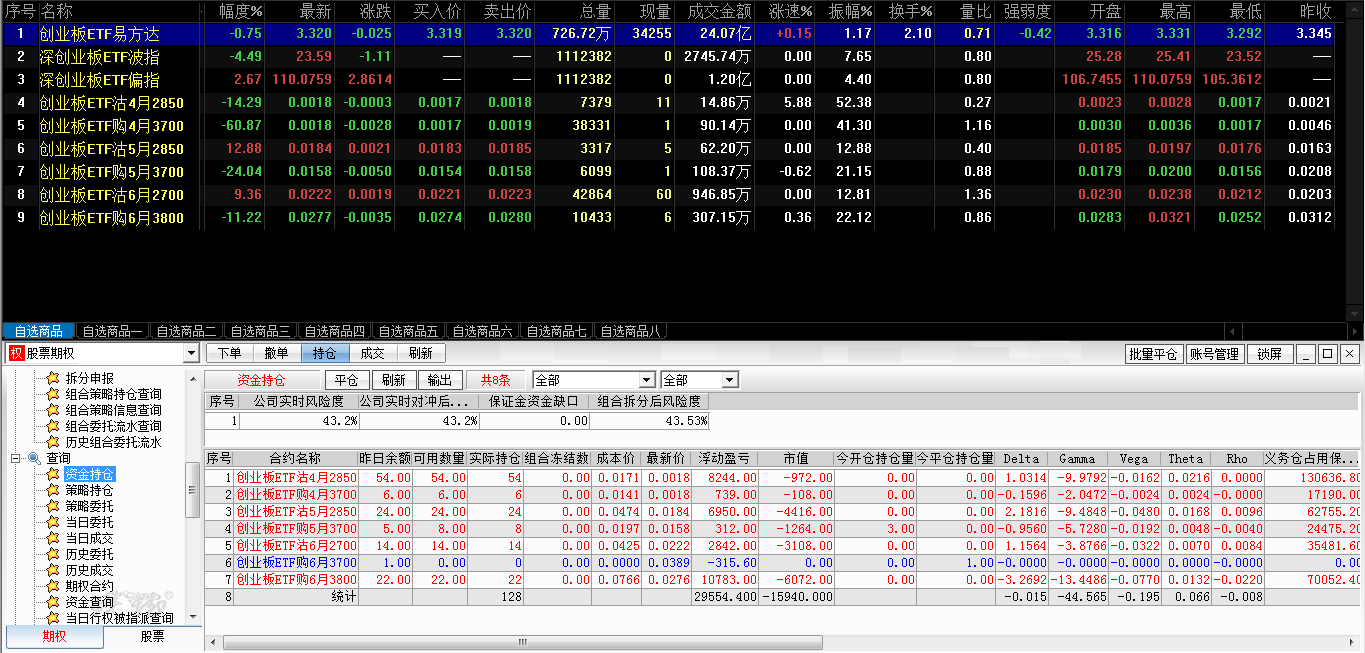Collapse the 查询 tree node
Viewport: 1365px width, 653px height.
click(x=16, y=458)
